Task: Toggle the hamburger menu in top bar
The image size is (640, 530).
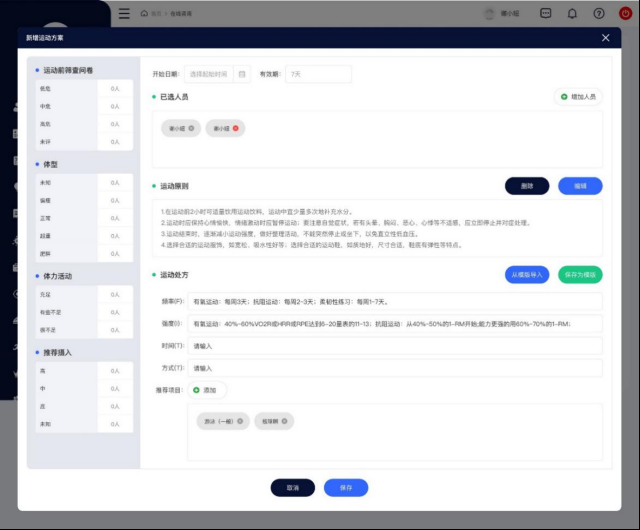Action: point(124,13)
